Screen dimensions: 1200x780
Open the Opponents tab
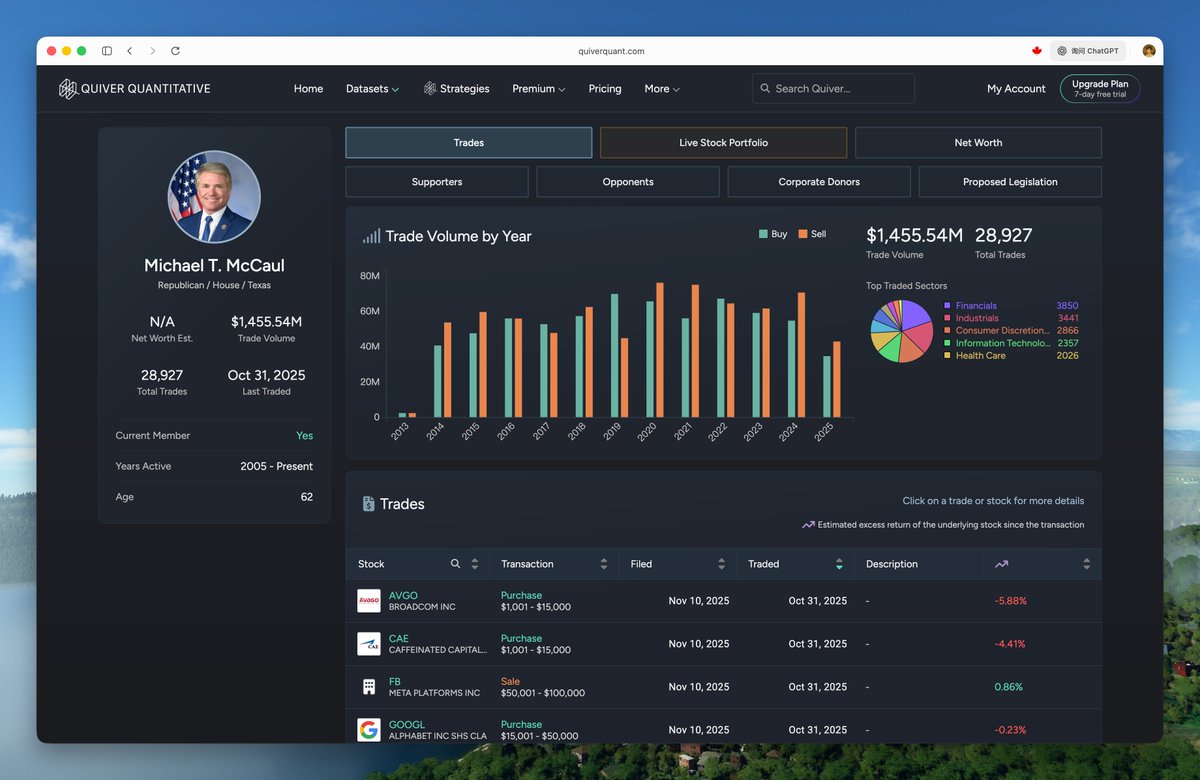pyautogui.click(x=628, y=182)
